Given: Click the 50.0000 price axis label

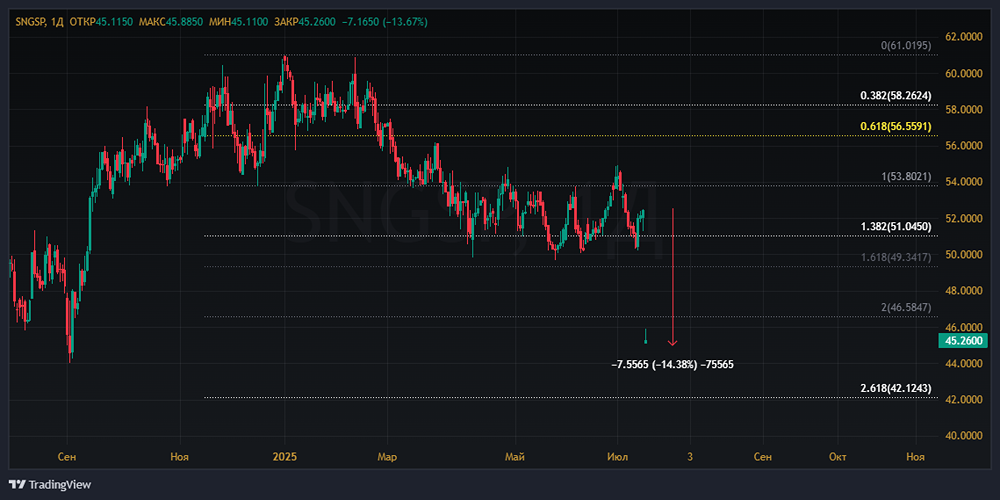Looking at the screenshot, I should [963, 255].
